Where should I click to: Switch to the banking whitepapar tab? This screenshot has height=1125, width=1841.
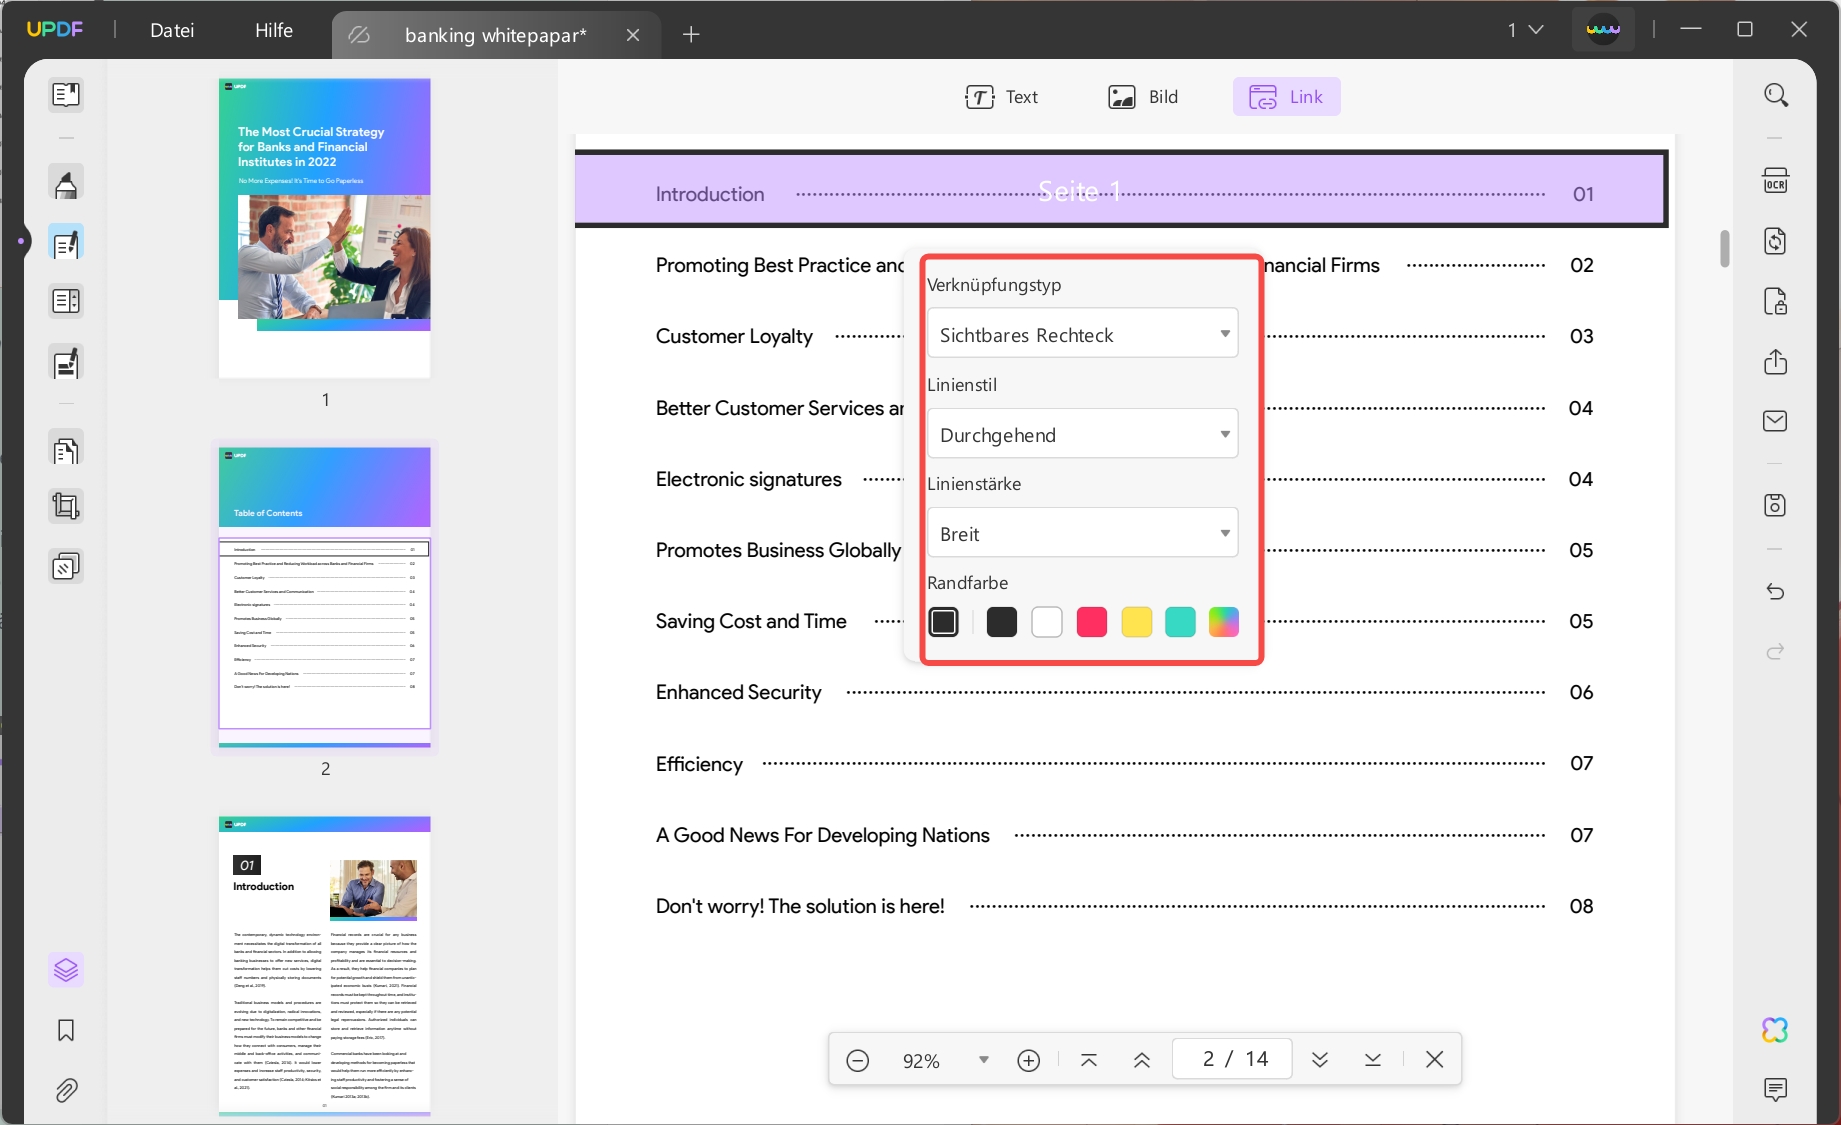click(x=495, y=35)
